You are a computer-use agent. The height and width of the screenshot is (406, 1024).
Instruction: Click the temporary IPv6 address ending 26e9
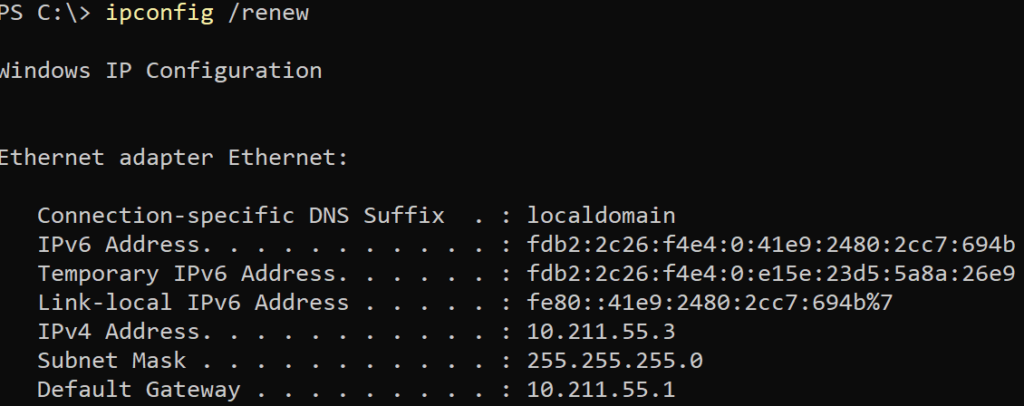pyautogui.click(x=771, y=274)
